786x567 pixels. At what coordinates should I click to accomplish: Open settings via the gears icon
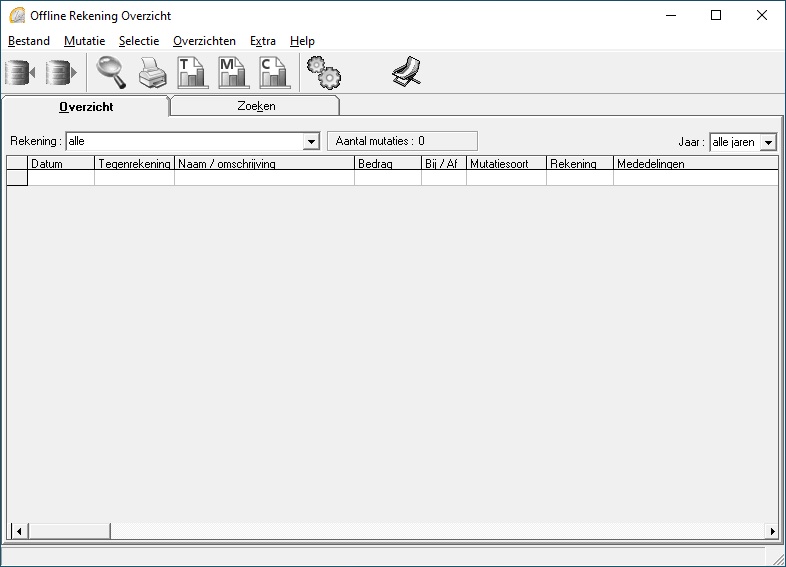[323, 73]
